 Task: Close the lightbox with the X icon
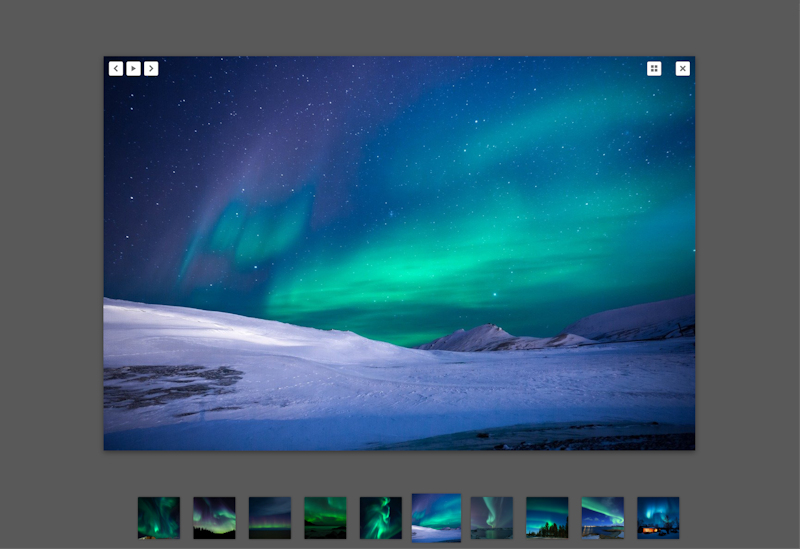[682, 69]
